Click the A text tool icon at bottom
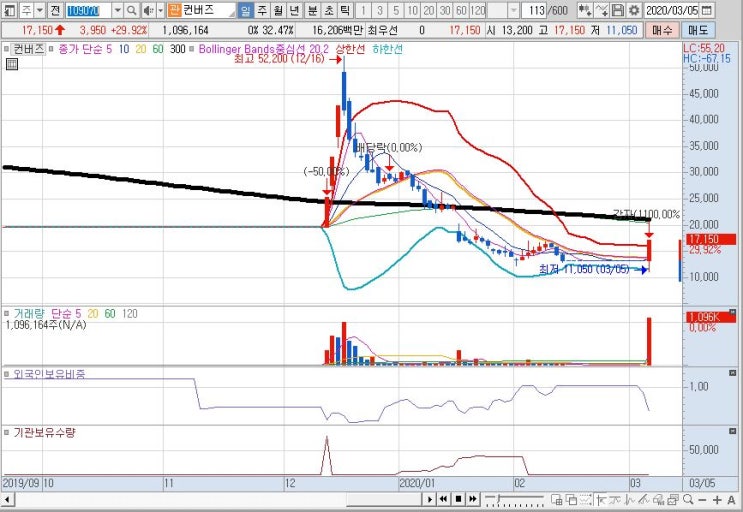Image resolution: width=743 pixels, height=512 pixels. coord(732,500)
